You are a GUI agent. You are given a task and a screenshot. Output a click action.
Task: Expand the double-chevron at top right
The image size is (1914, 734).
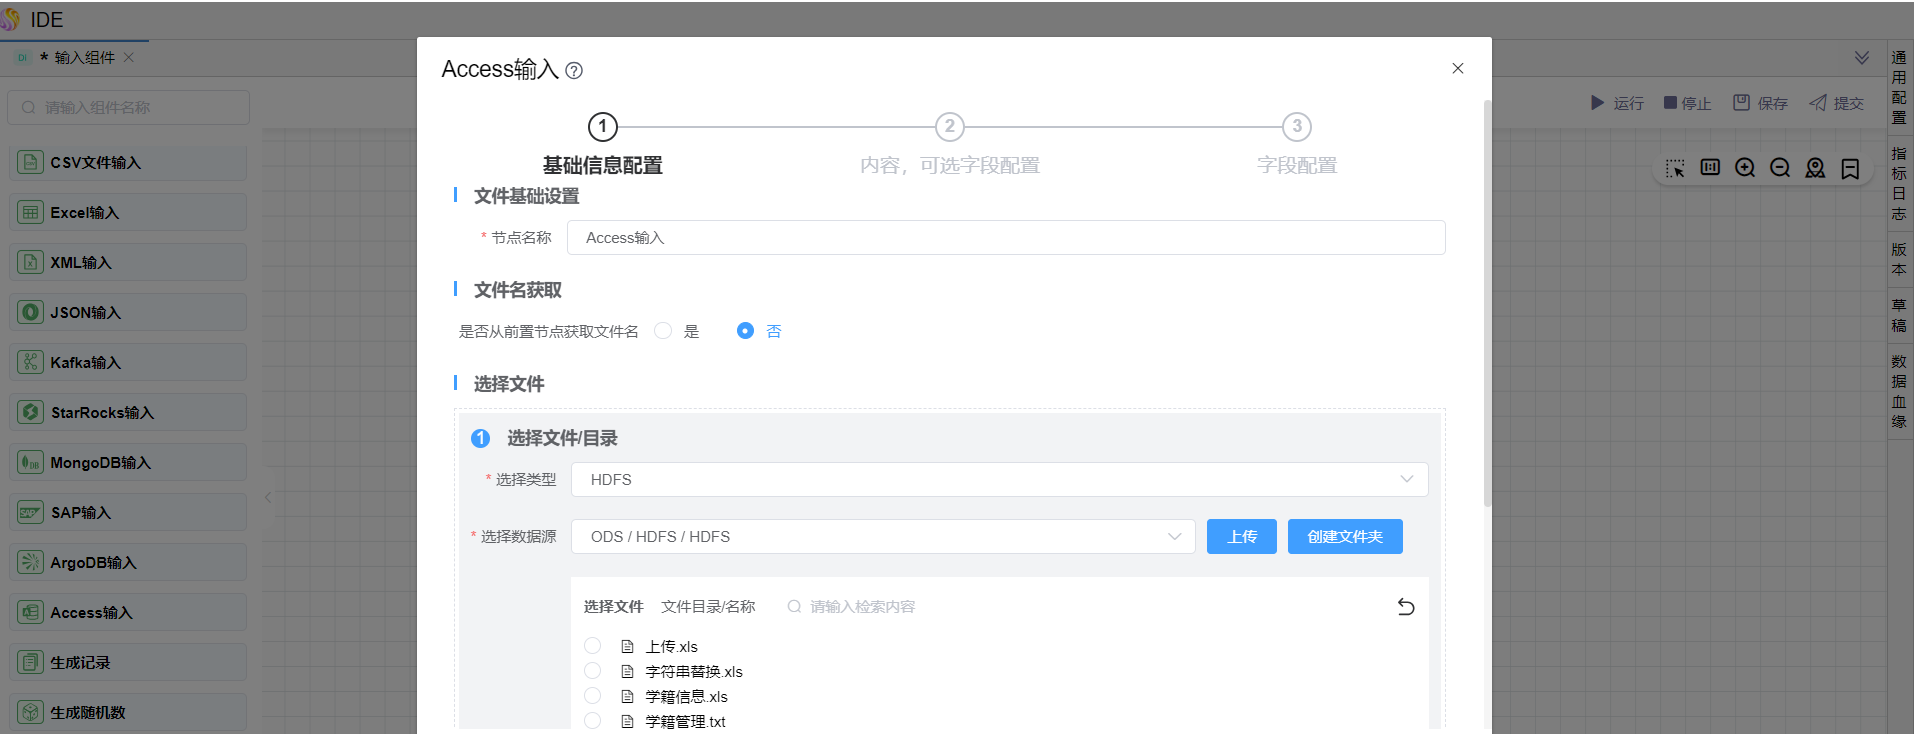1862,58
